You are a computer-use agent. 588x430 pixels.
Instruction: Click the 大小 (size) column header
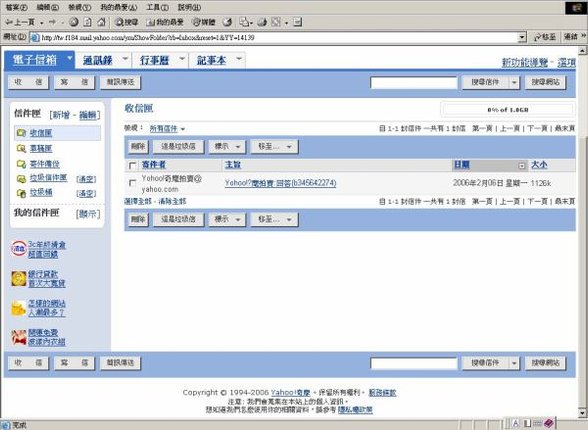(539, 165)
